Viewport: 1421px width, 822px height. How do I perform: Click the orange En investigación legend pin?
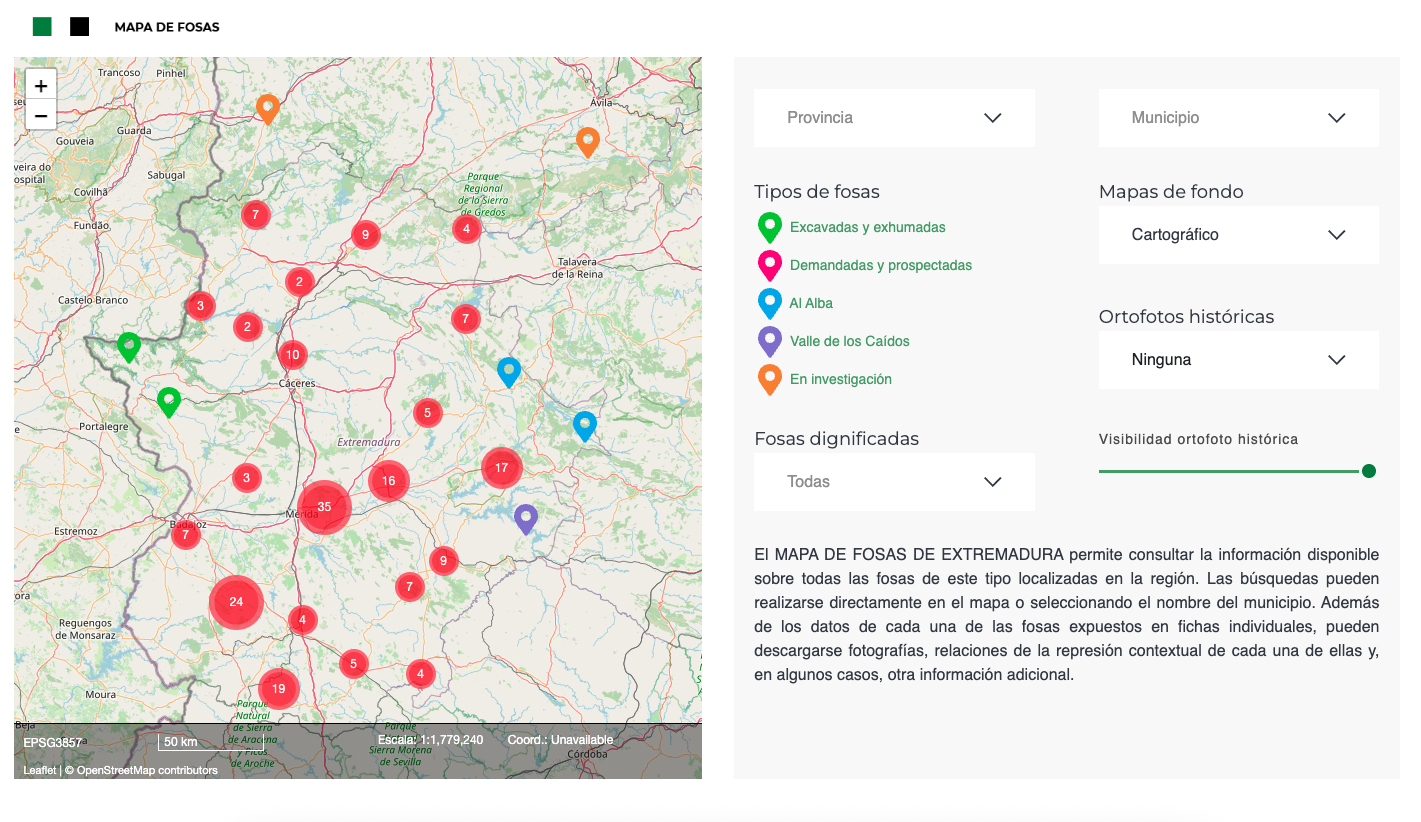(x=769, y=377)
